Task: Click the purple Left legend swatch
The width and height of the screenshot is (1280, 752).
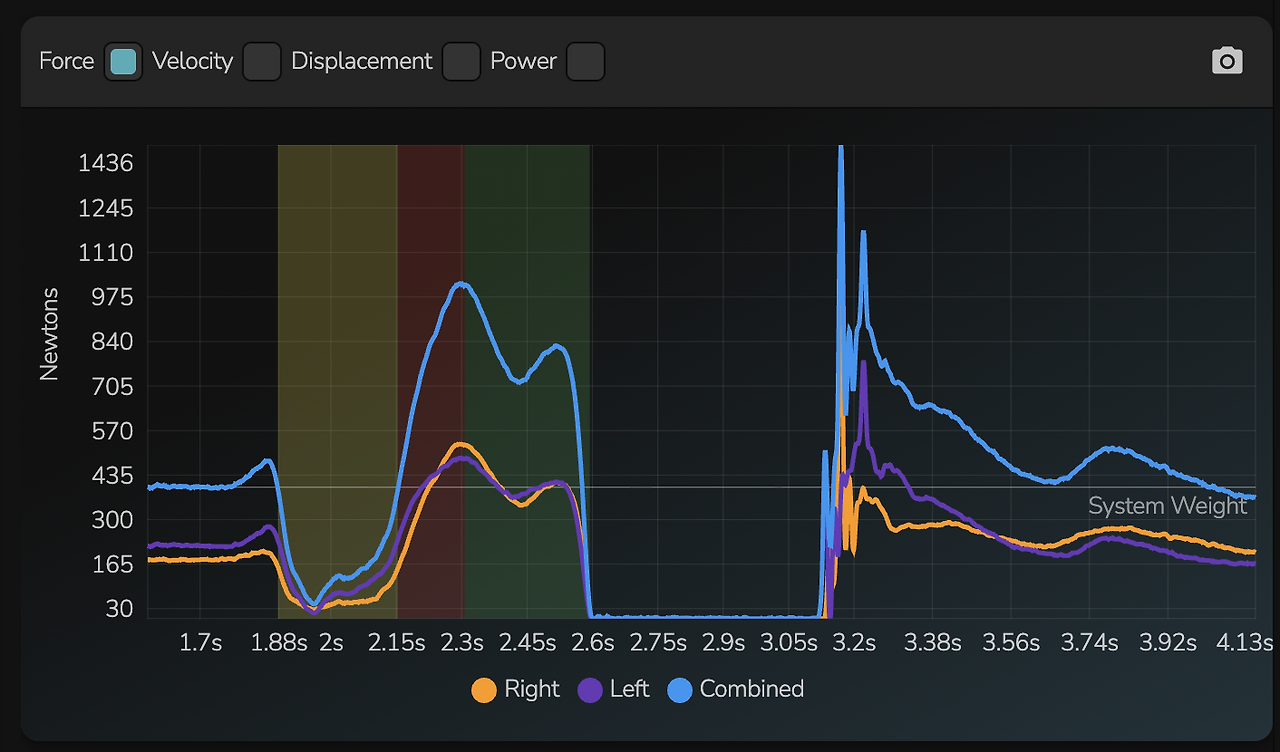Action: (591, 690)
